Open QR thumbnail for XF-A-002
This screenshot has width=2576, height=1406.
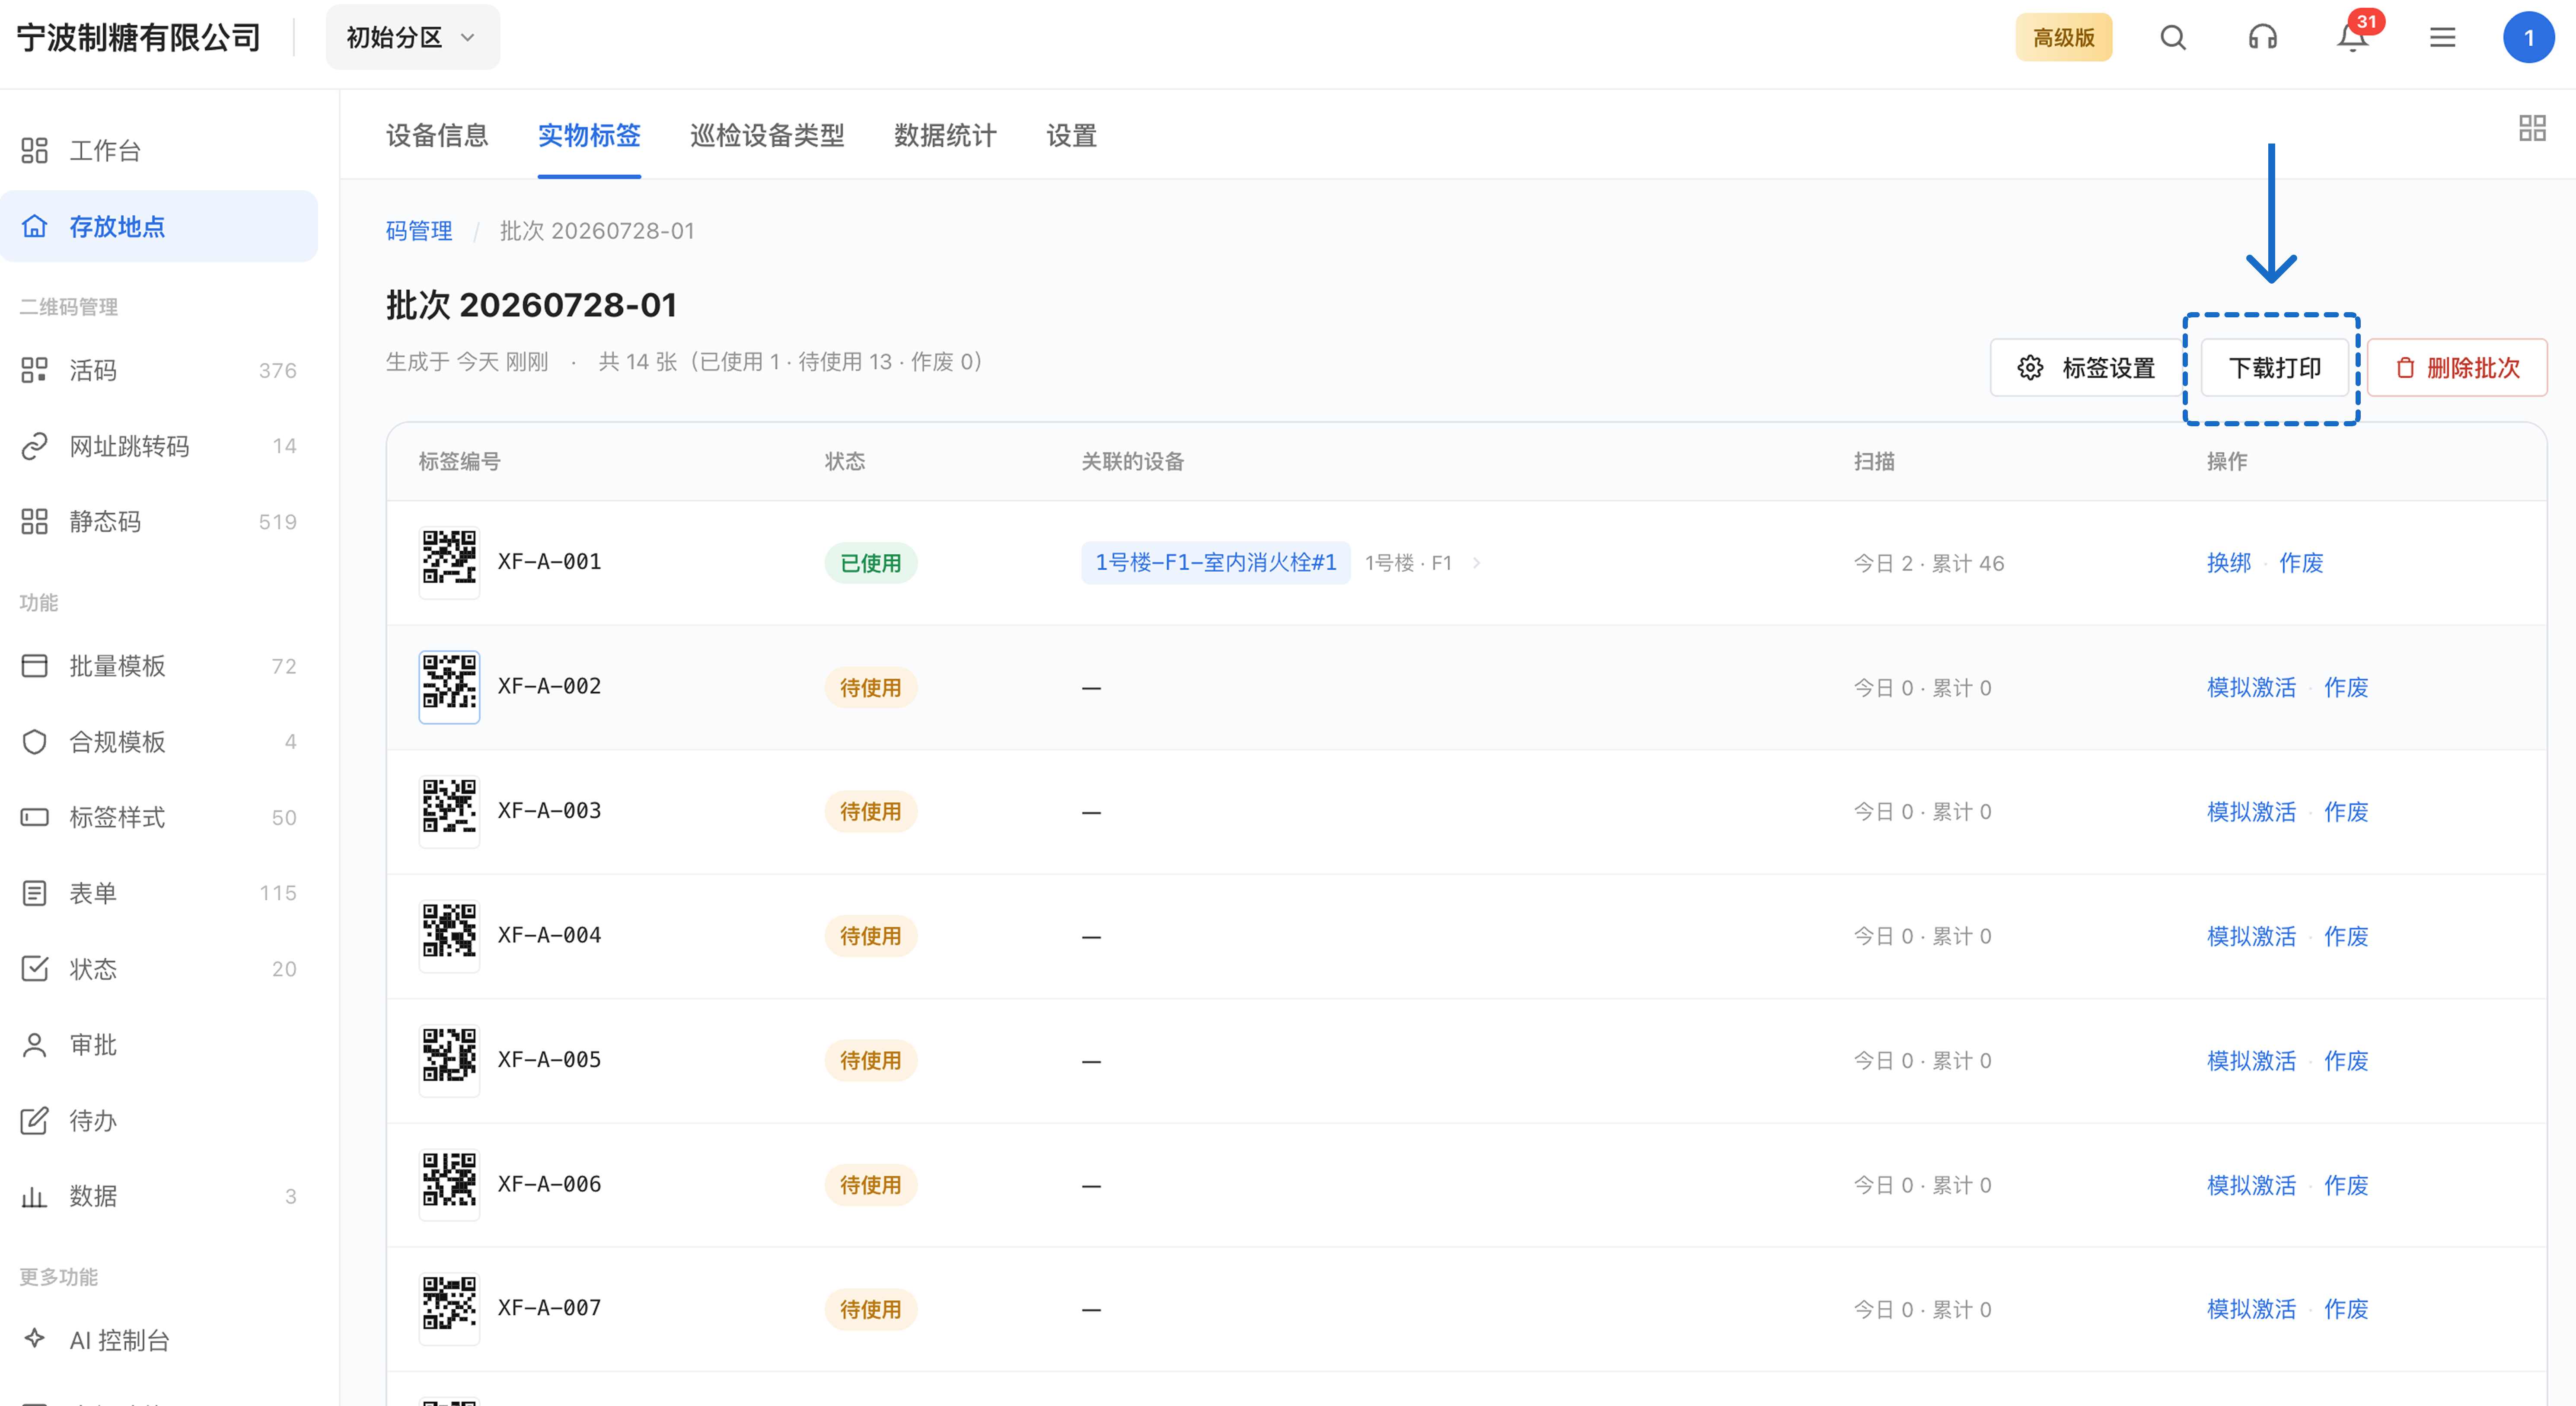[x=449, y=687]
